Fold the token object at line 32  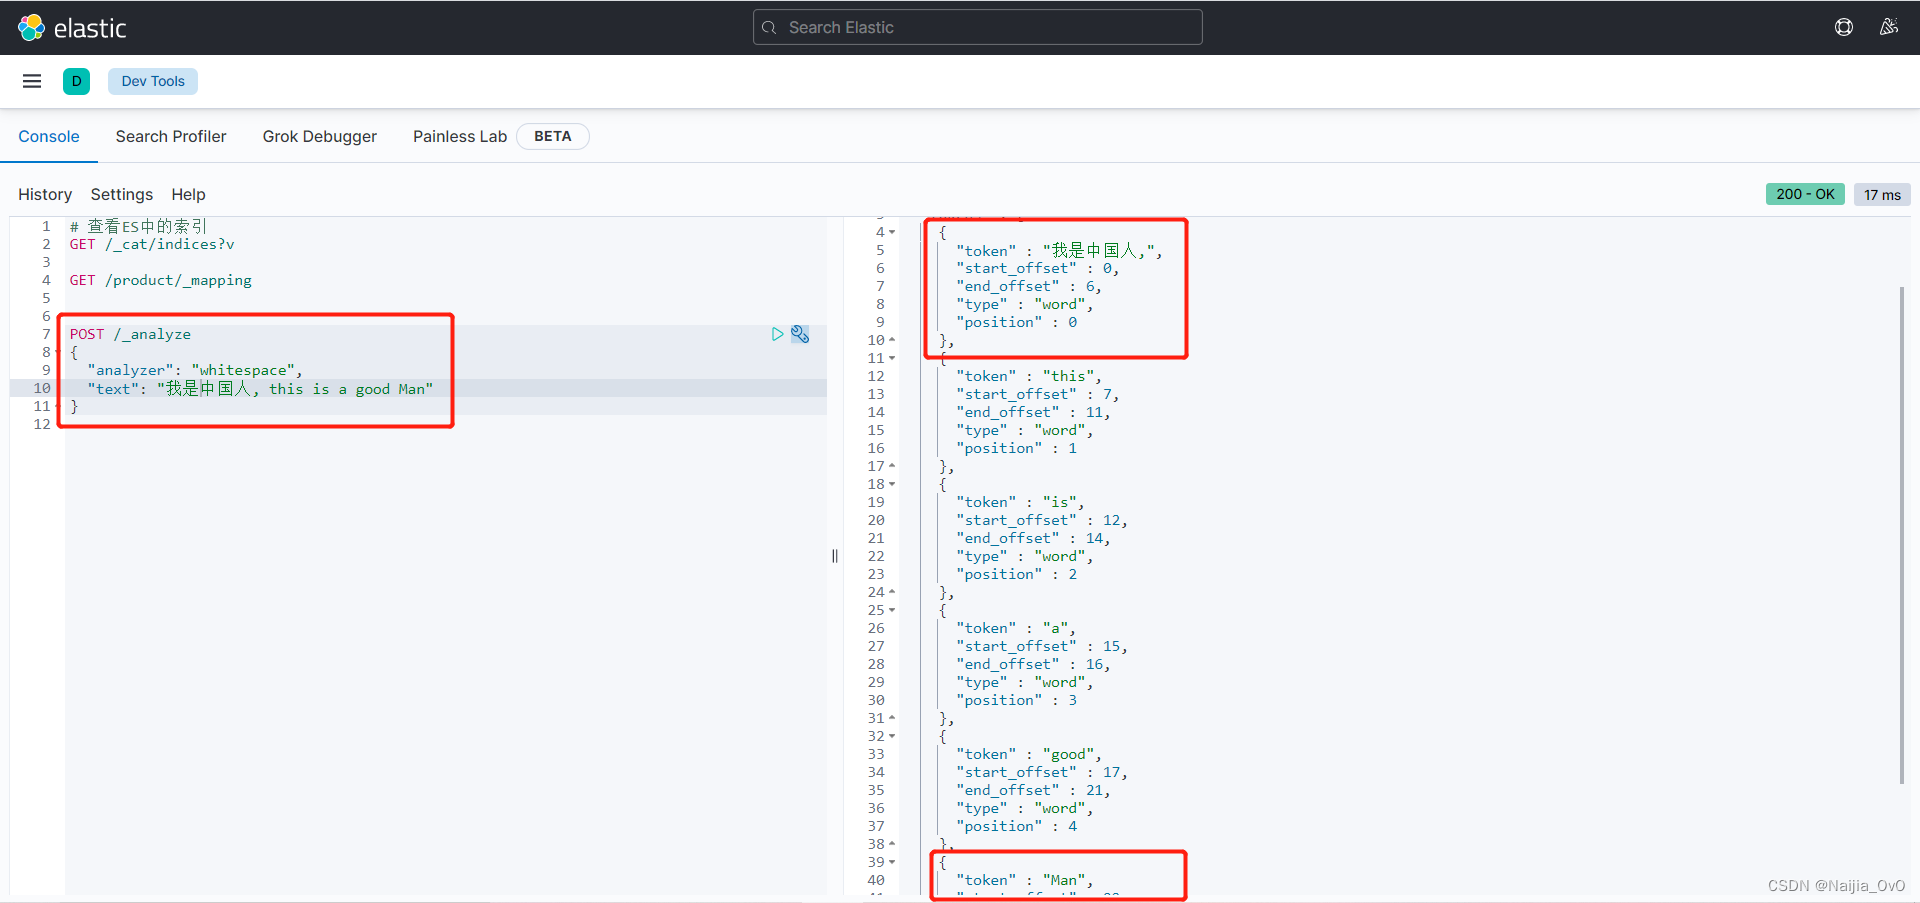point(890,736)
